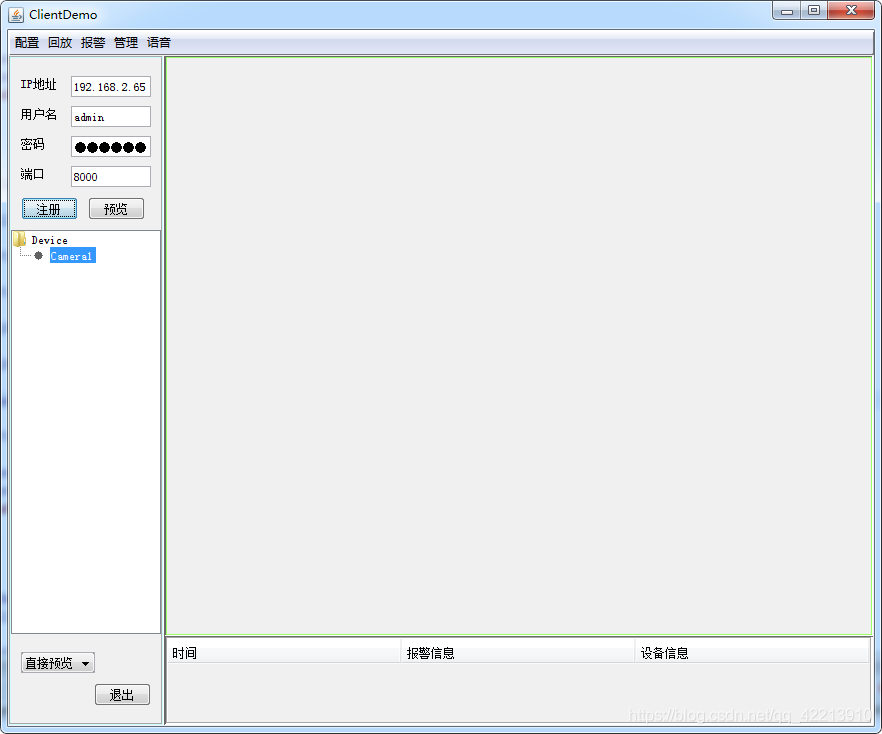Click the 密码 password field
The width and height of the screenshot is (882, 734).
tap(111, 147)
